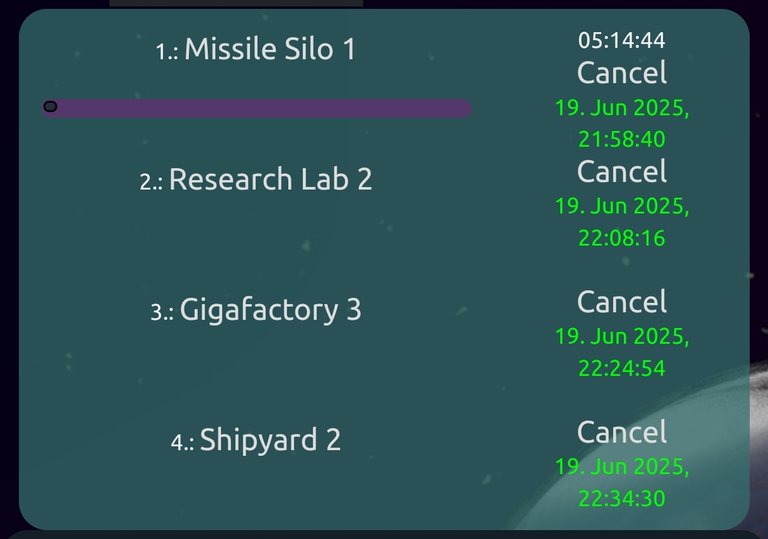Click queue number 4.: label
768x539 pixels.
pos(182,442)
